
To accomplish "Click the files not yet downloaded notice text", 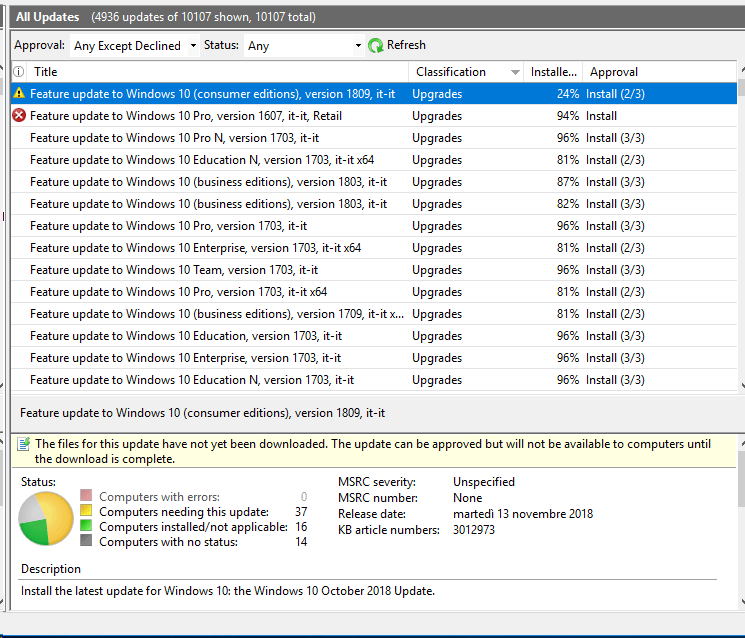I will coord(373,451).
